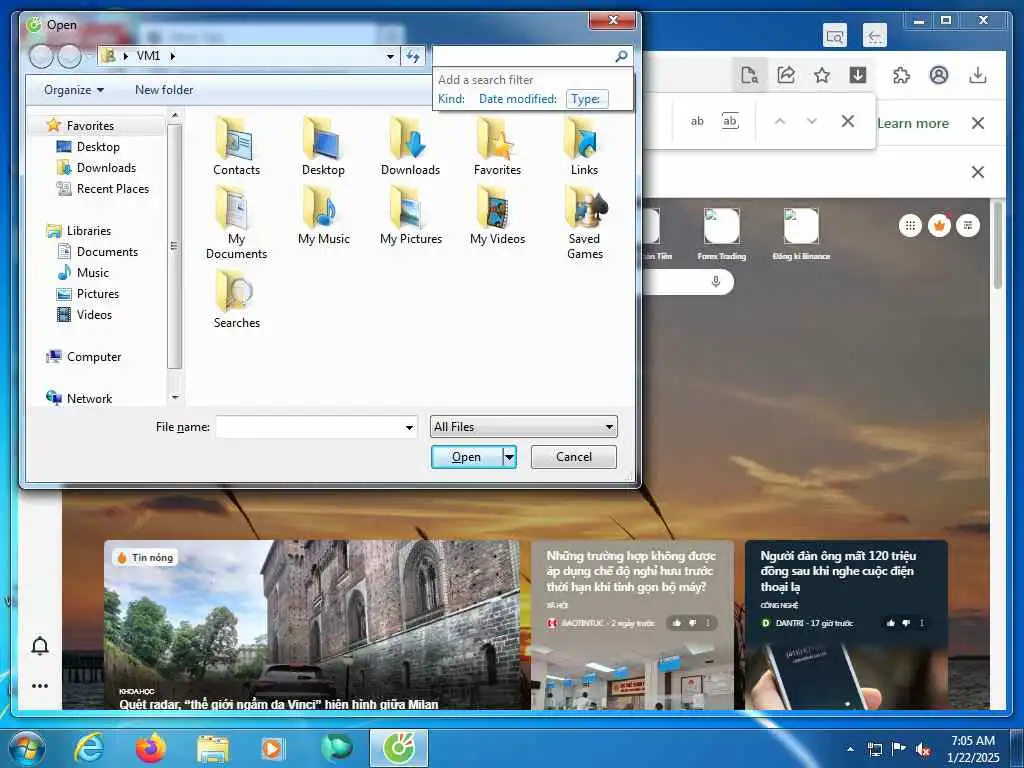Click the New folder button
Viewport: 1024px width, 768px height.
164,90
